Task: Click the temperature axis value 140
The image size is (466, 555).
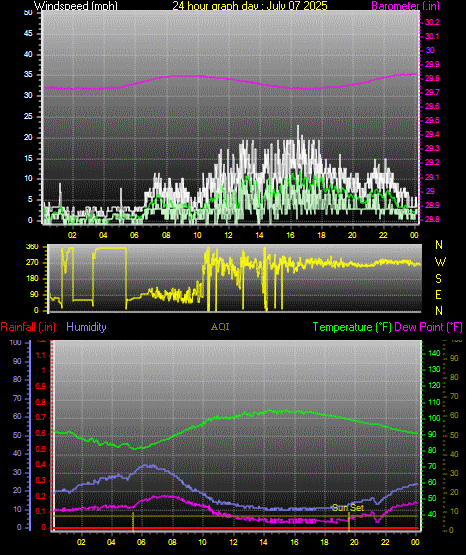Action: coord(434,353)
